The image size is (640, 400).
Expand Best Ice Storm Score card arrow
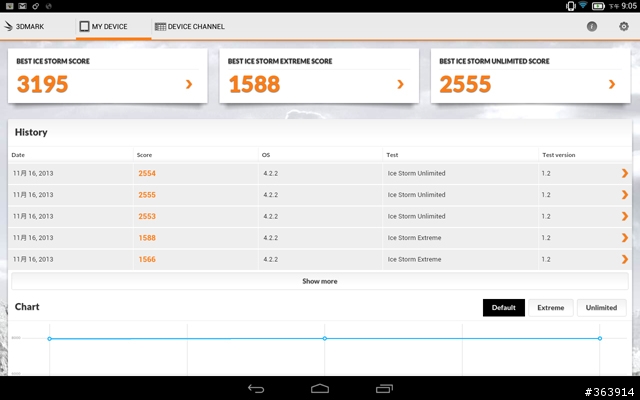[x=189, y=84]
